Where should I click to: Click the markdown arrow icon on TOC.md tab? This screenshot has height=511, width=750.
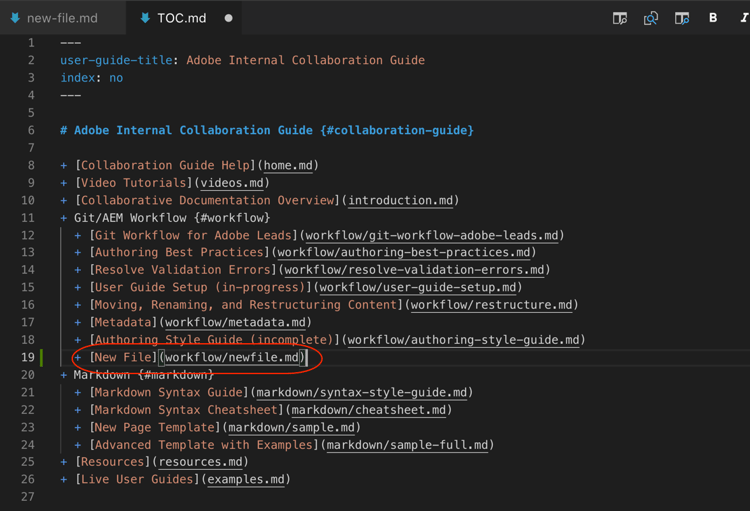tap(145, 18)
